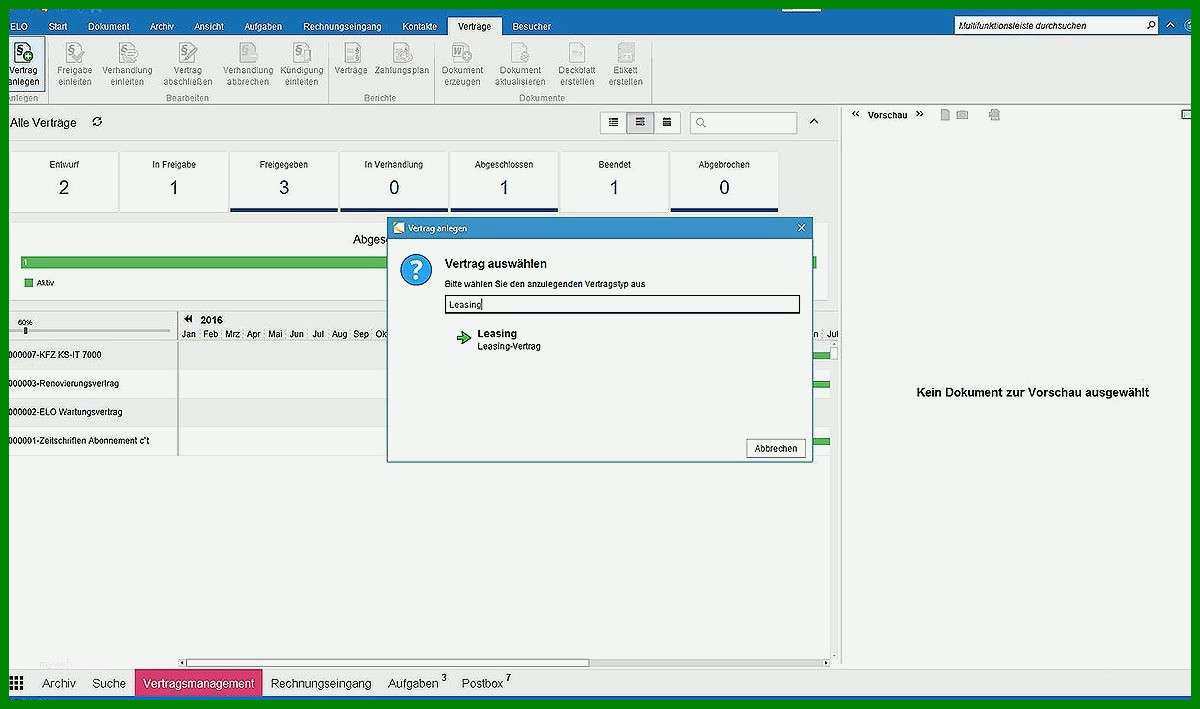The image size is (1200, 709).
Task: Select the Freigegeben status tile
Action: pos(284,181)
